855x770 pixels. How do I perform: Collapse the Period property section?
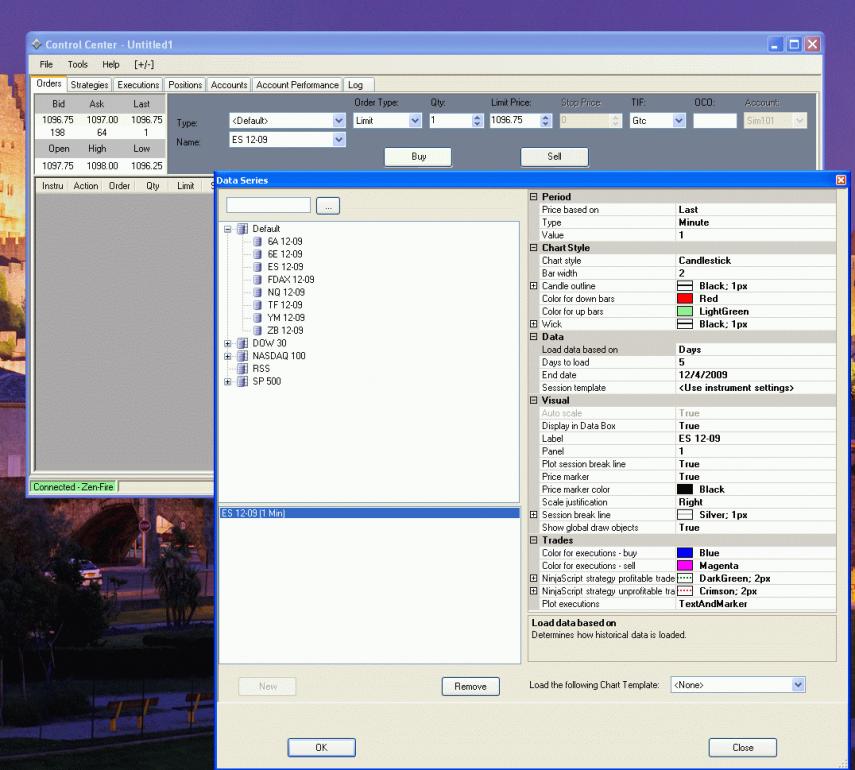pyautogui.click(x=534, y=197)
